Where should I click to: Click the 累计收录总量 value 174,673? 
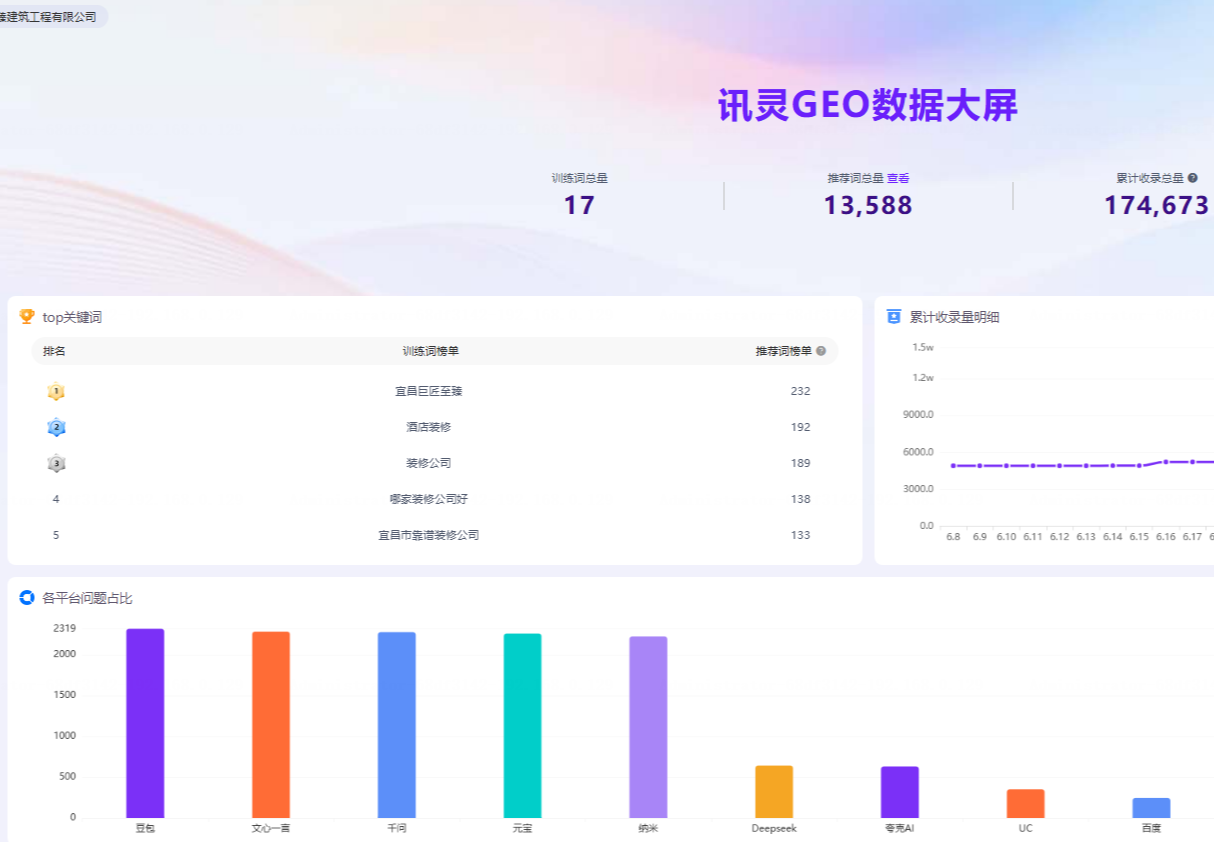click(x=1157, y=205)
